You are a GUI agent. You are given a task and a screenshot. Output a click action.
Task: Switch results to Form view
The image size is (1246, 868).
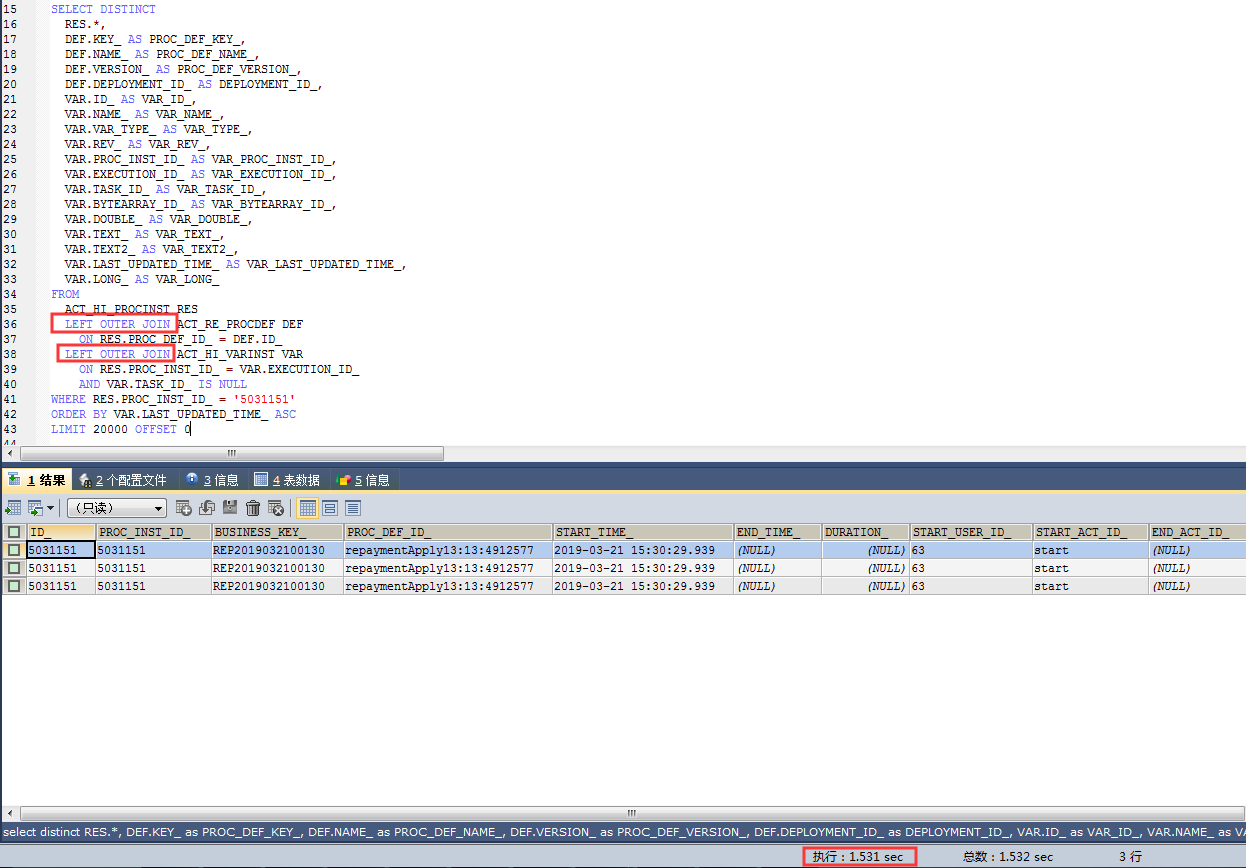(330, 508)
